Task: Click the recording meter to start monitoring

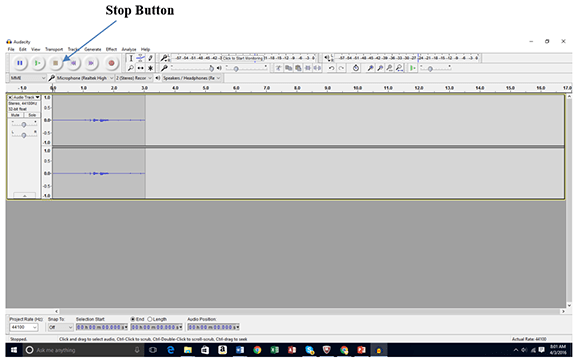Action: click(x=243, y=58)
